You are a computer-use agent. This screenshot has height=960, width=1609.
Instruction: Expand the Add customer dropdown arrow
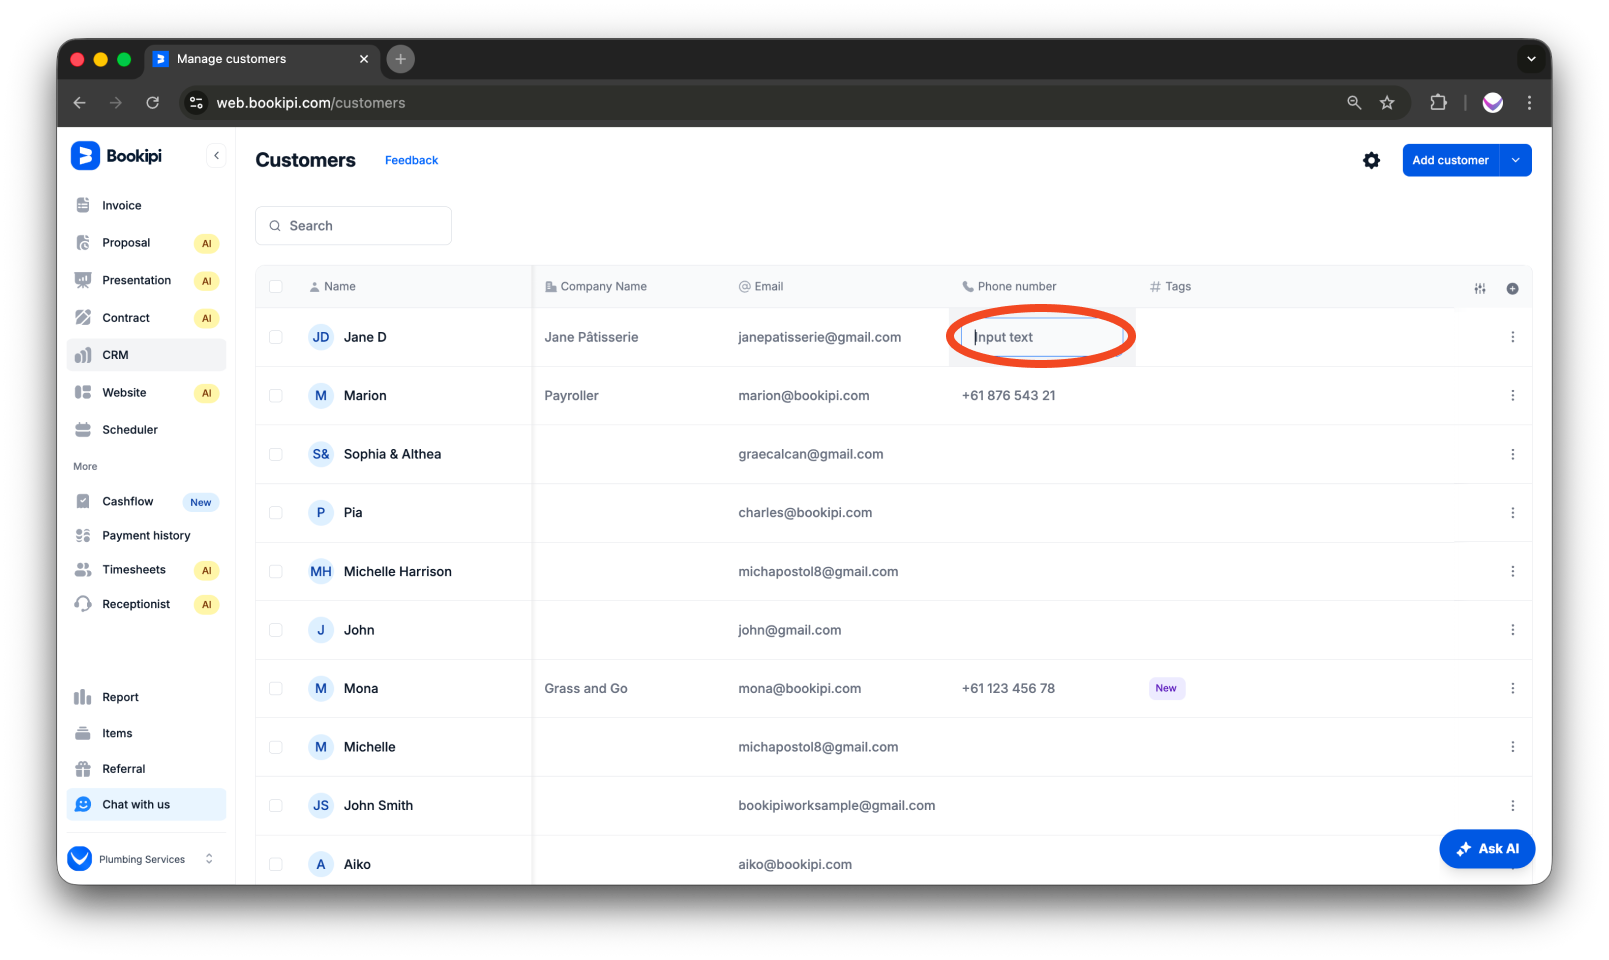(x=1515, y=160)
